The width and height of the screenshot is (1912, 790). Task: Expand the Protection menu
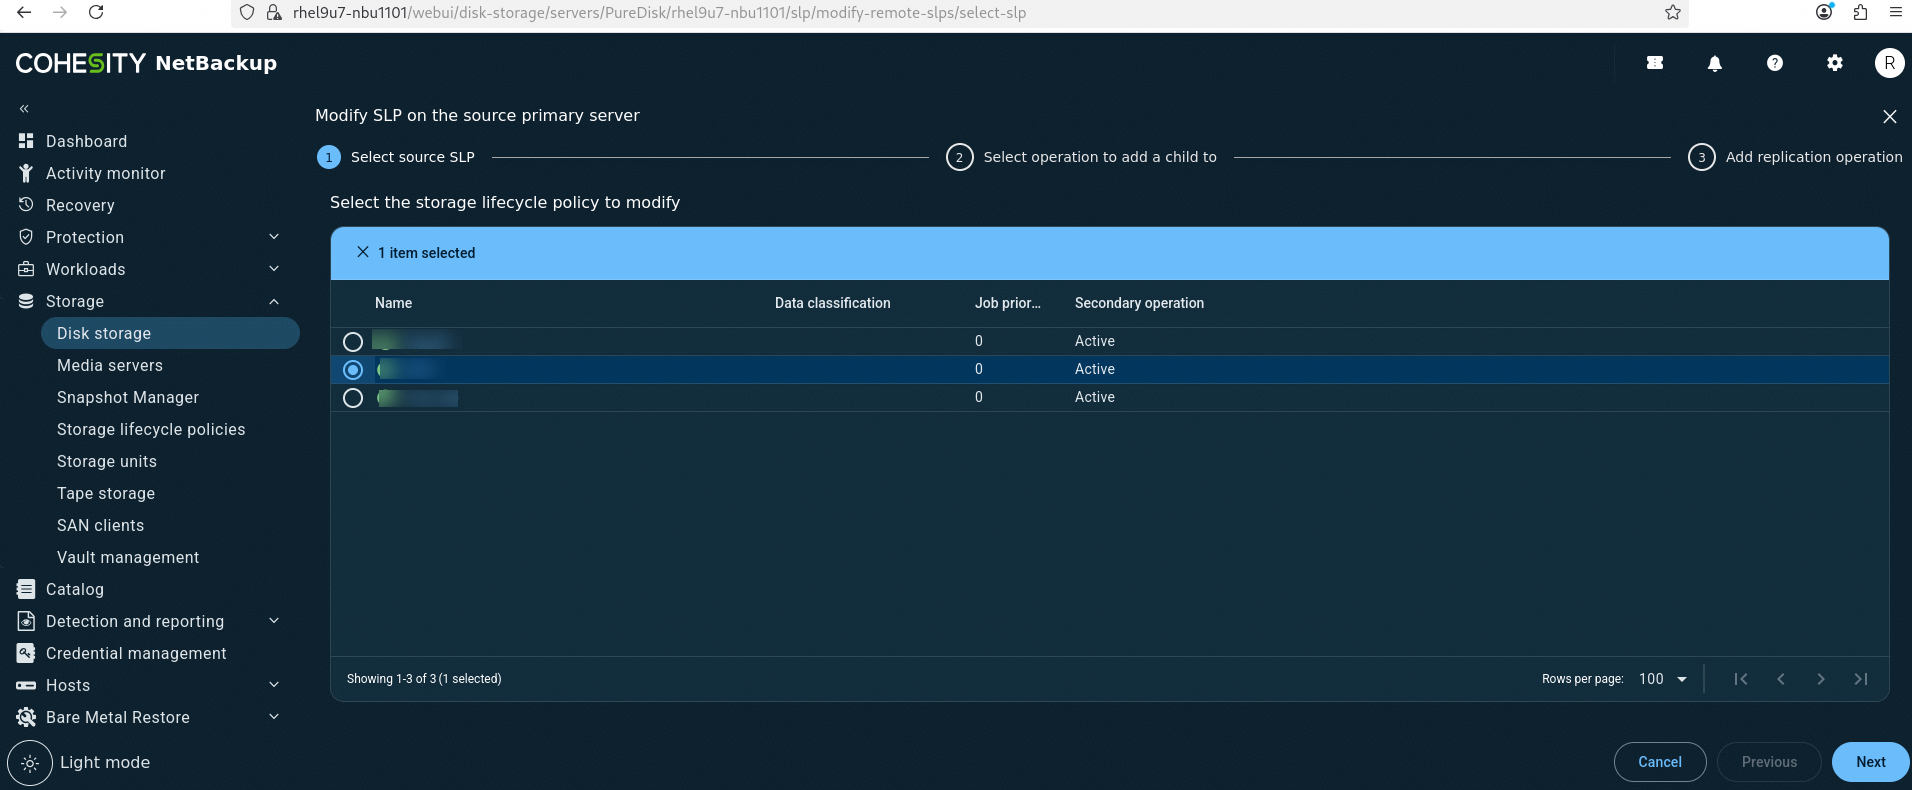pyautogui.click(x=274, y=237)
